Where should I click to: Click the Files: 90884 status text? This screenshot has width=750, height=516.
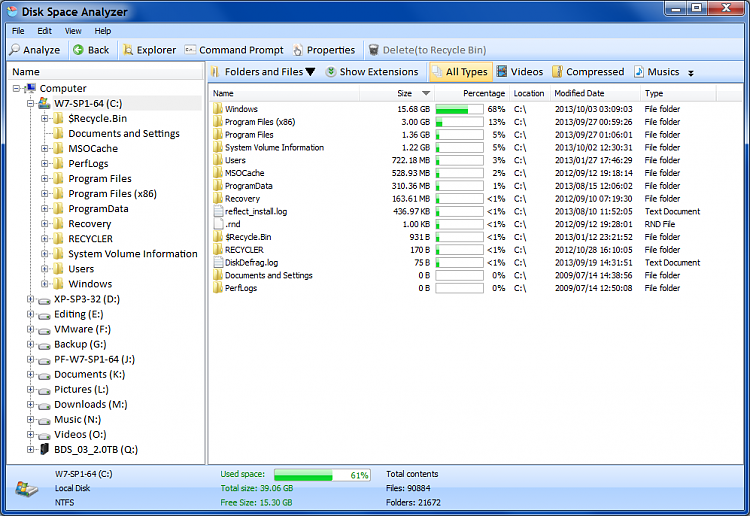coord(408,488)
